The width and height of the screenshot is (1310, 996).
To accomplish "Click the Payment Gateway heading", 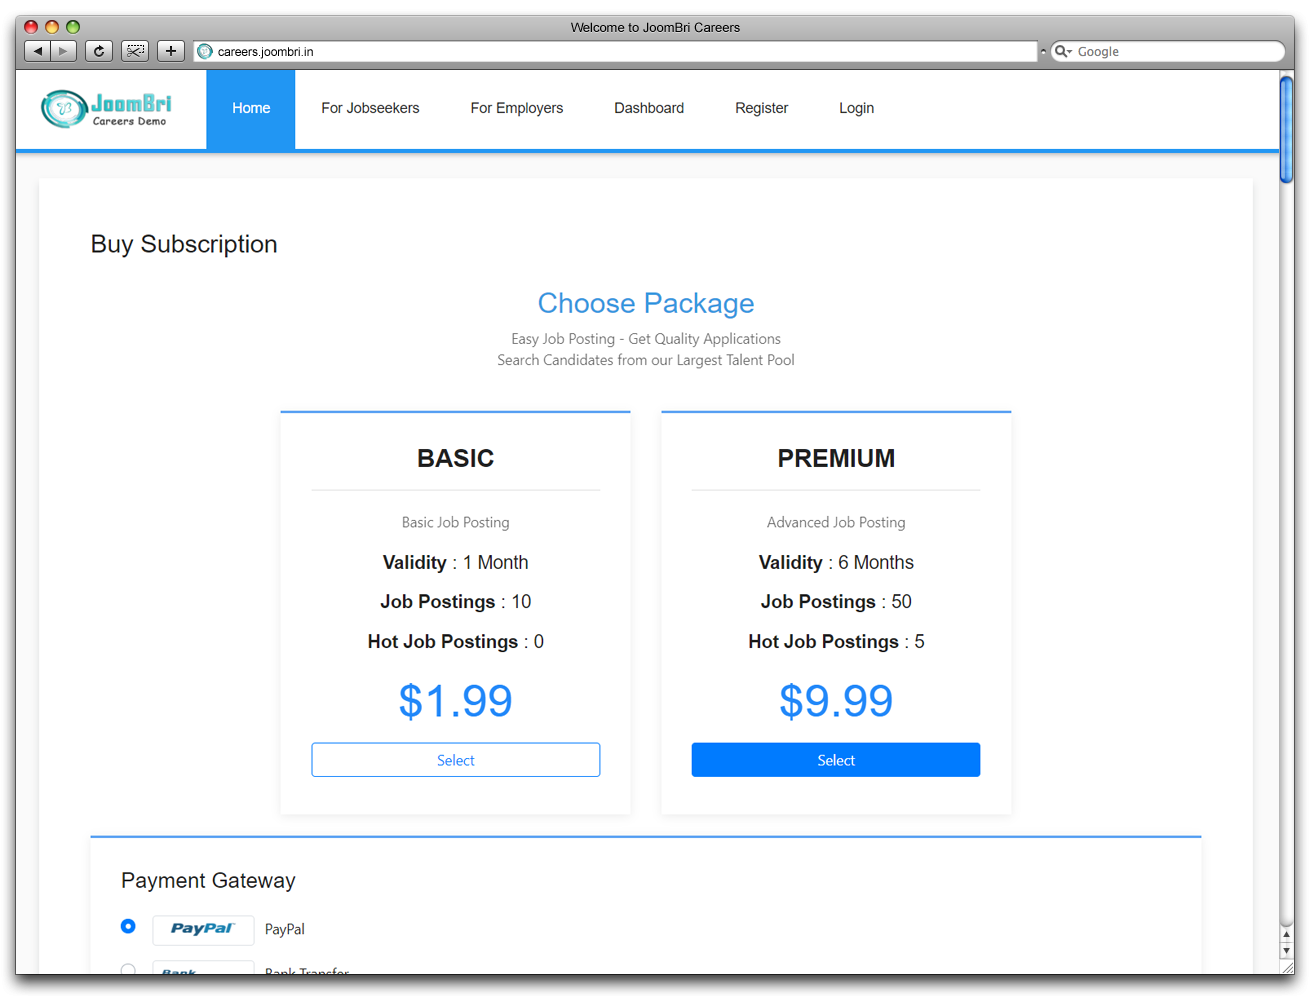I will click(x=208, y=880).
